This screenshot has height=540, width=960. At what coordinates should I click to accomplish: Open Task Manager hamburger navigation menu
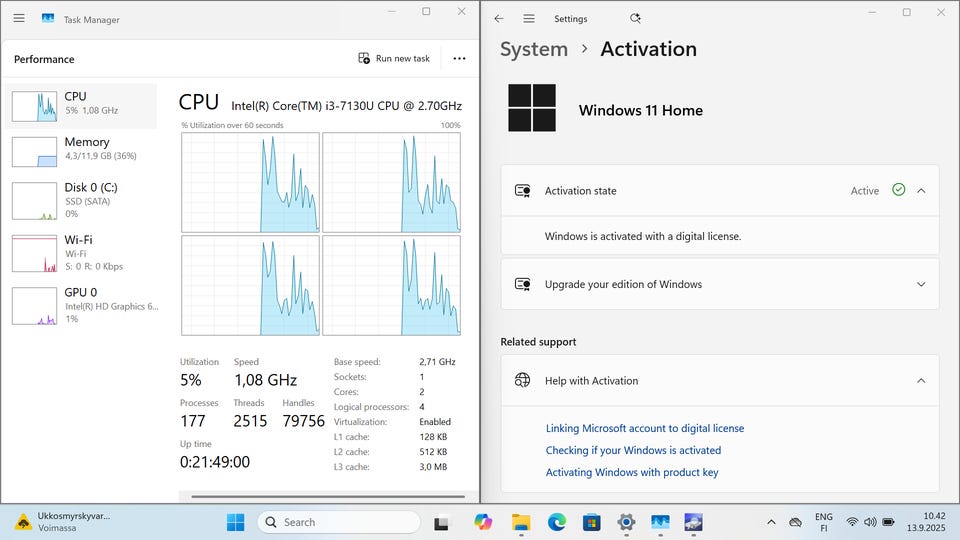tap(19, 18)
